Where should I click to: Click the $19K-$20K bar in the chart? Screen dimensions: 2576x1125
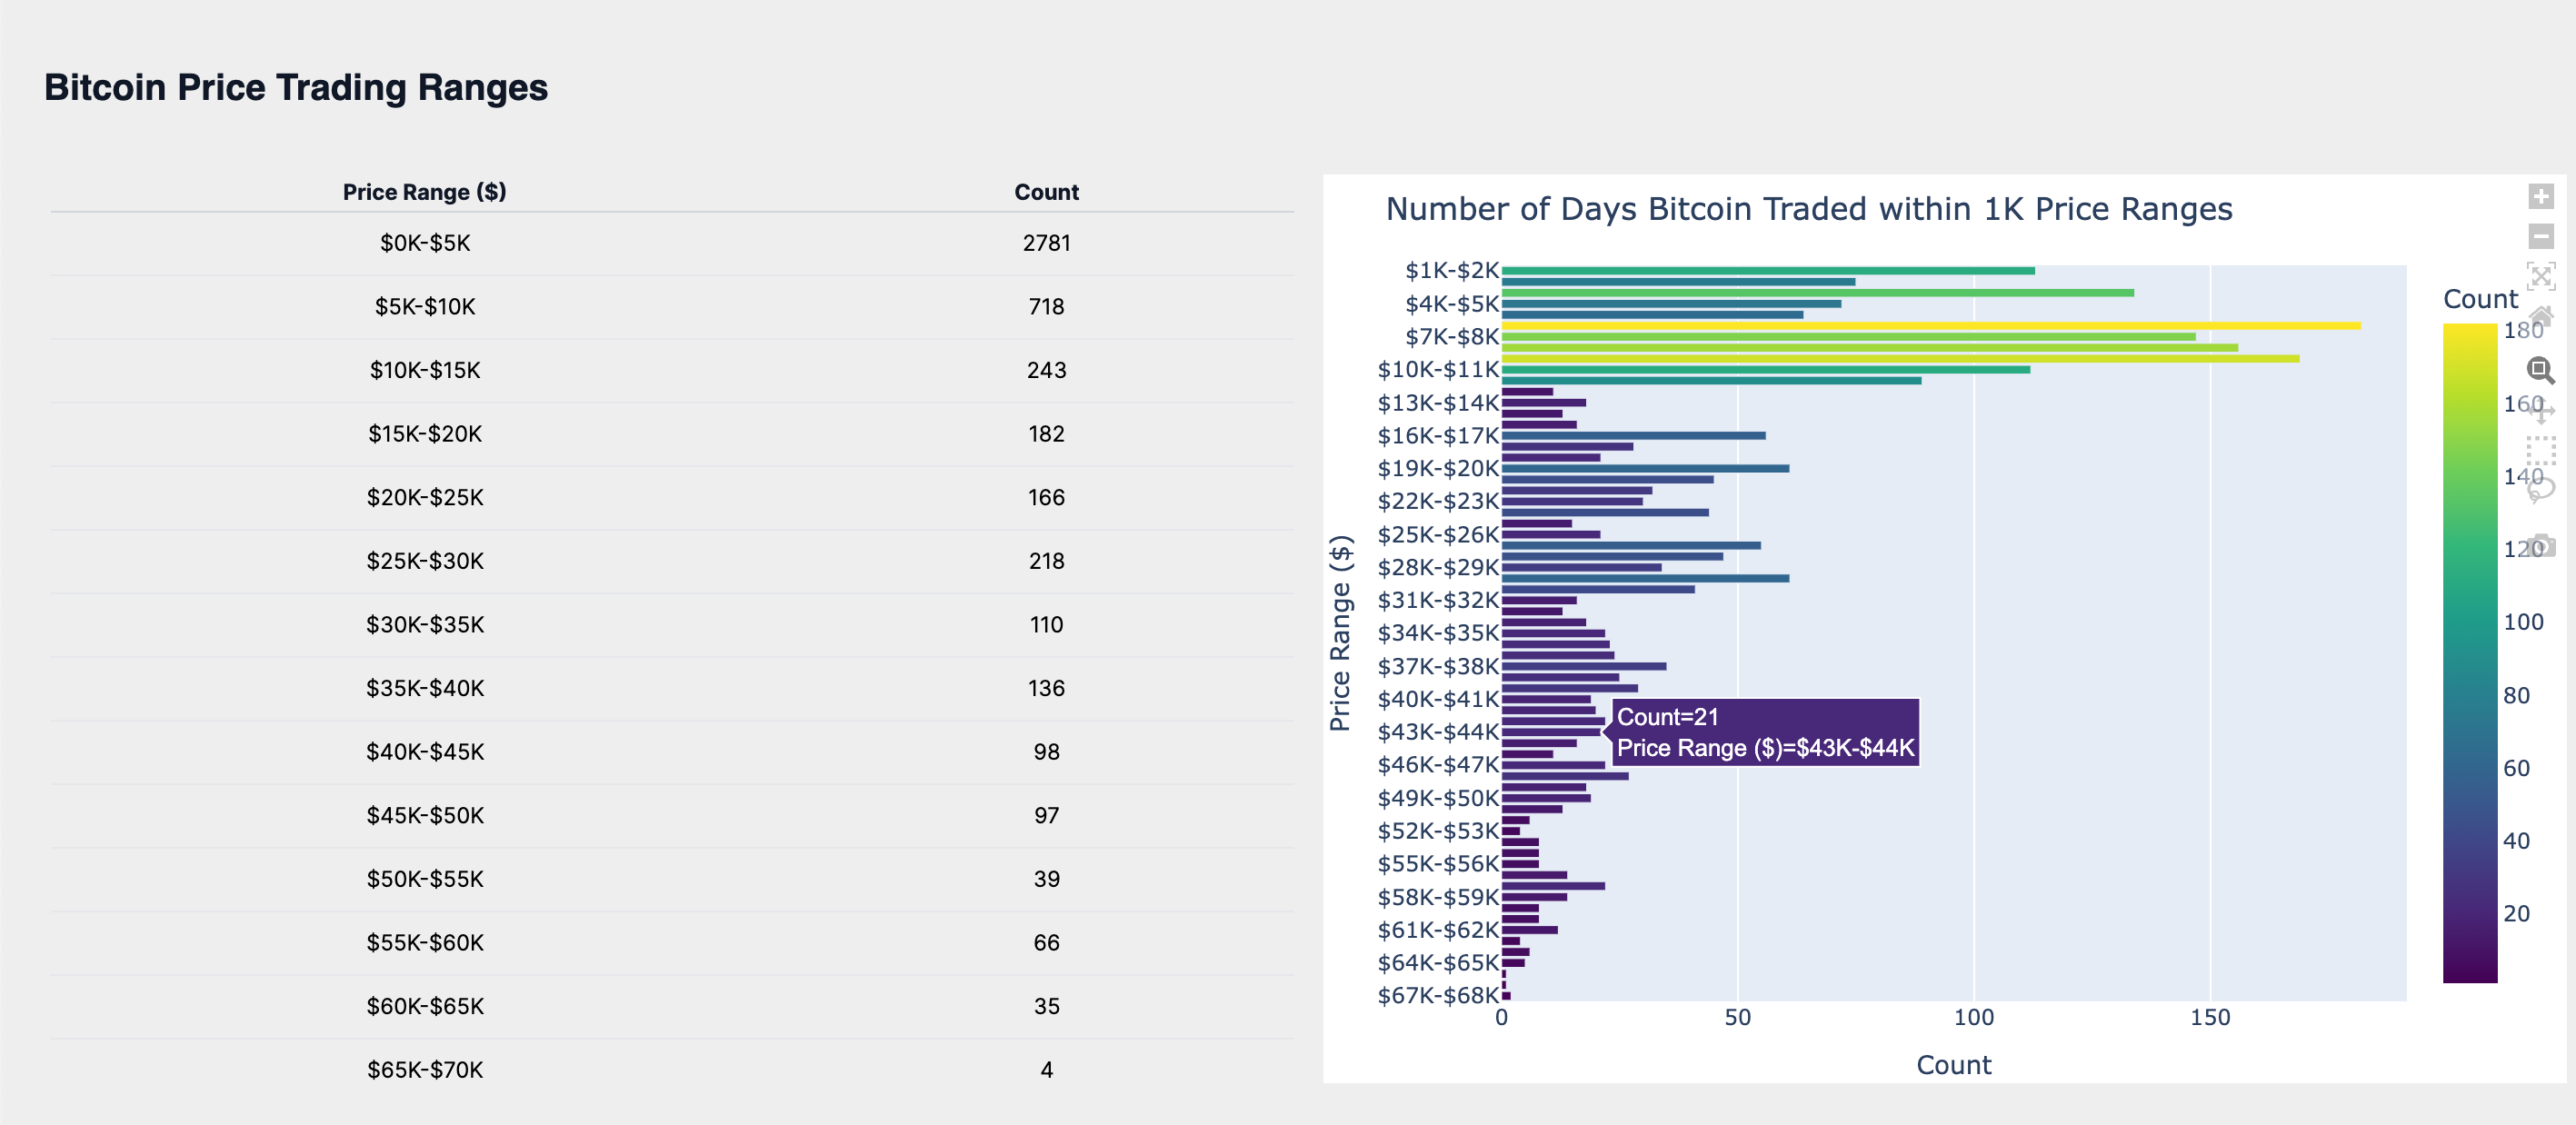1644,468
